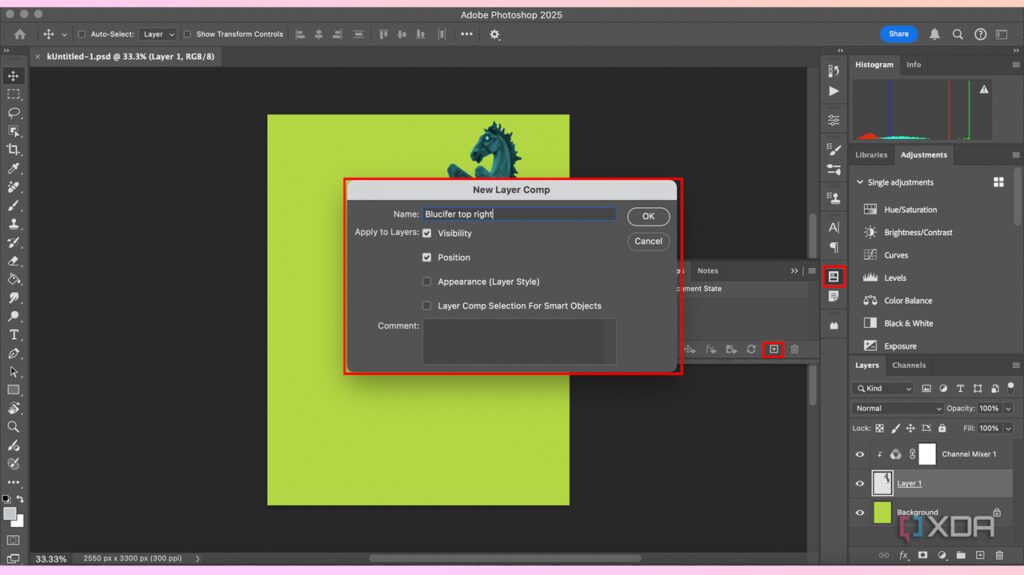Click the horizontal canvas scrollbar

504,558
